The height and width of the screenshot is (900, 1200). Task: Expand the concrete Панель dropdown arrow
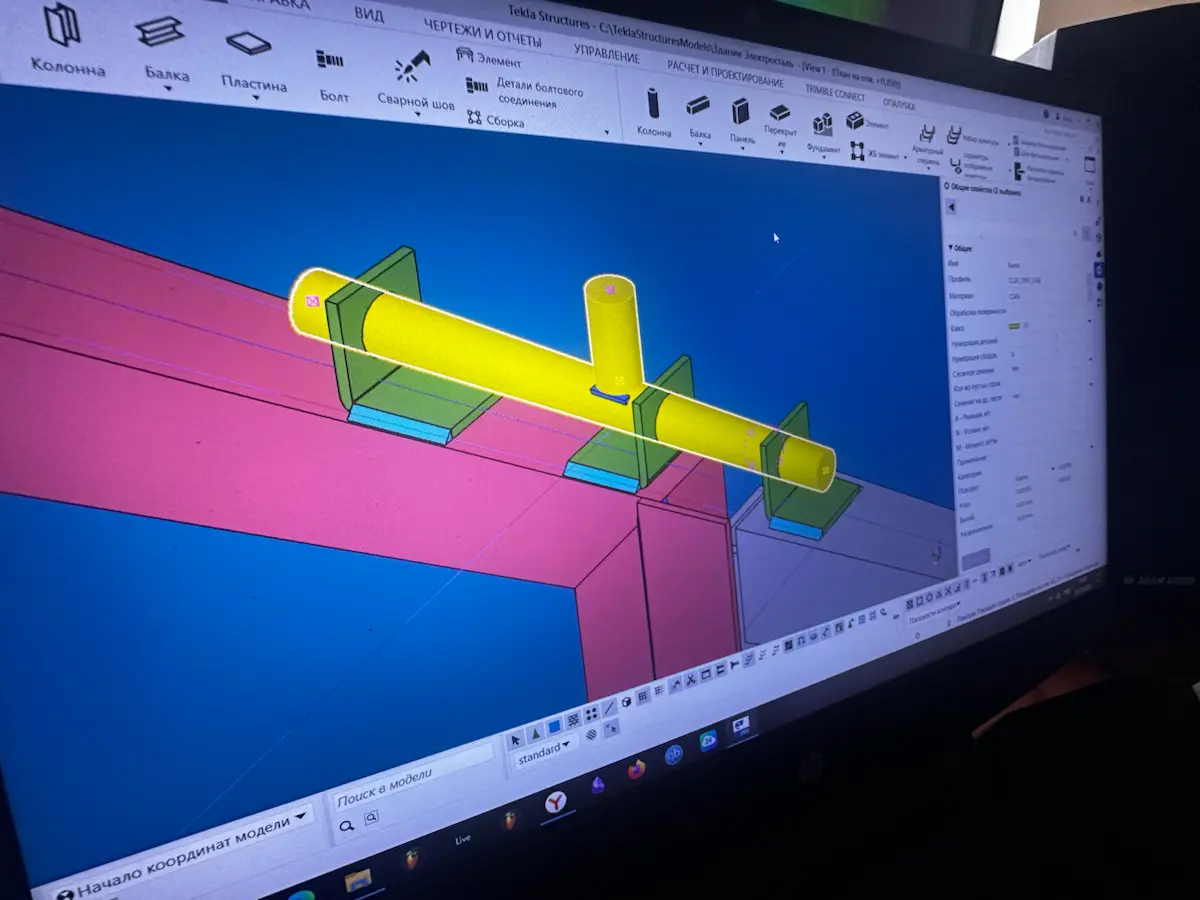(x=742, y=149)
